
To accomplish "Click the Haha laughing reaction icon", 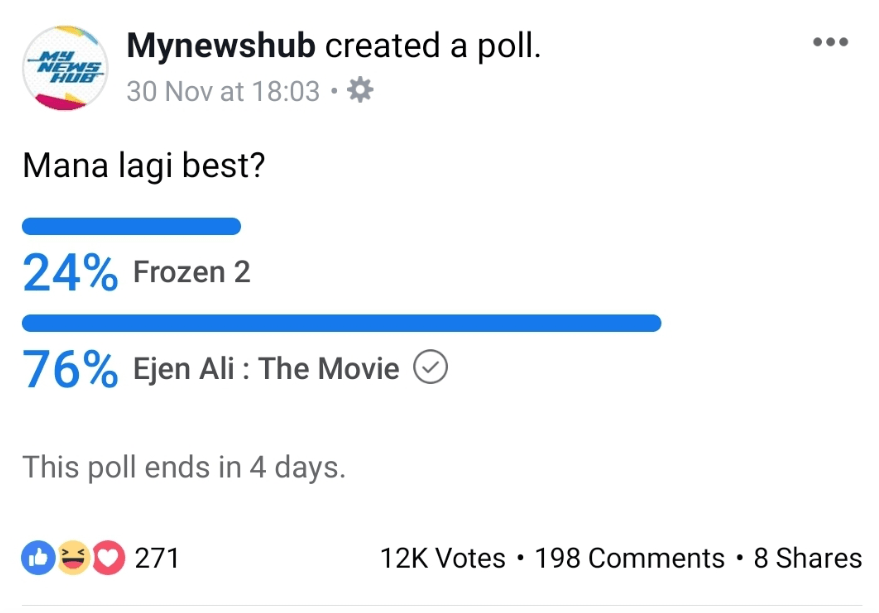I will pos(73,557).
